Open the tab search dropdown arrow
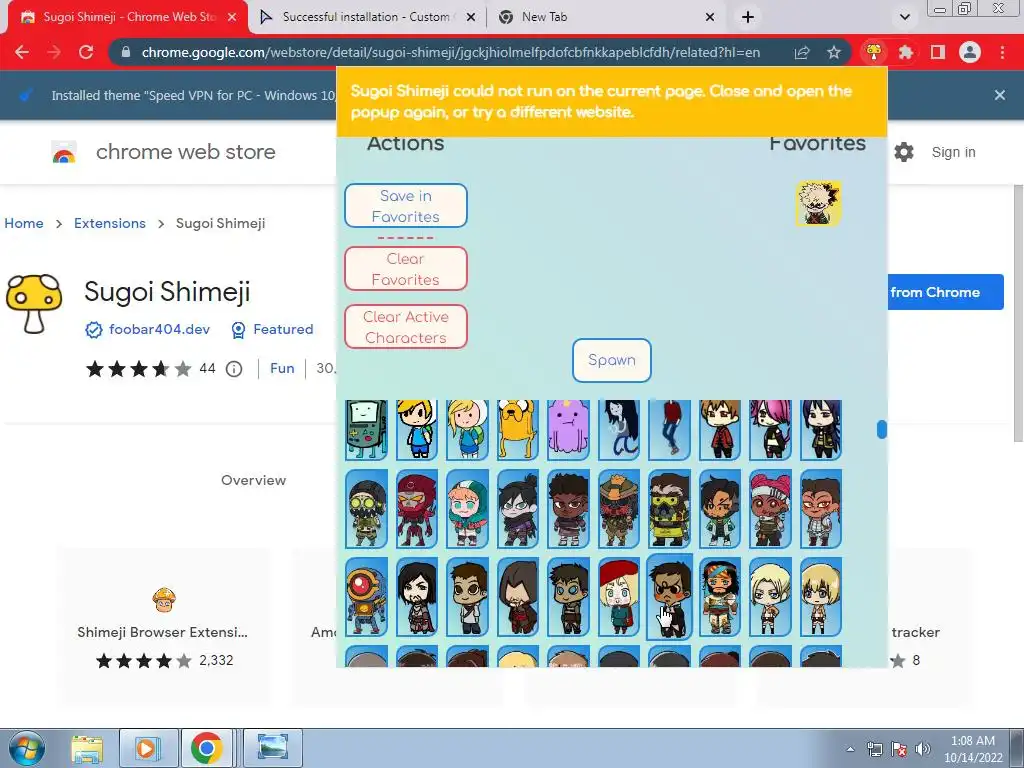Image resolution: width=1024 pixels, height=768 pixels. pyautogui.click(x=904, y=17)
